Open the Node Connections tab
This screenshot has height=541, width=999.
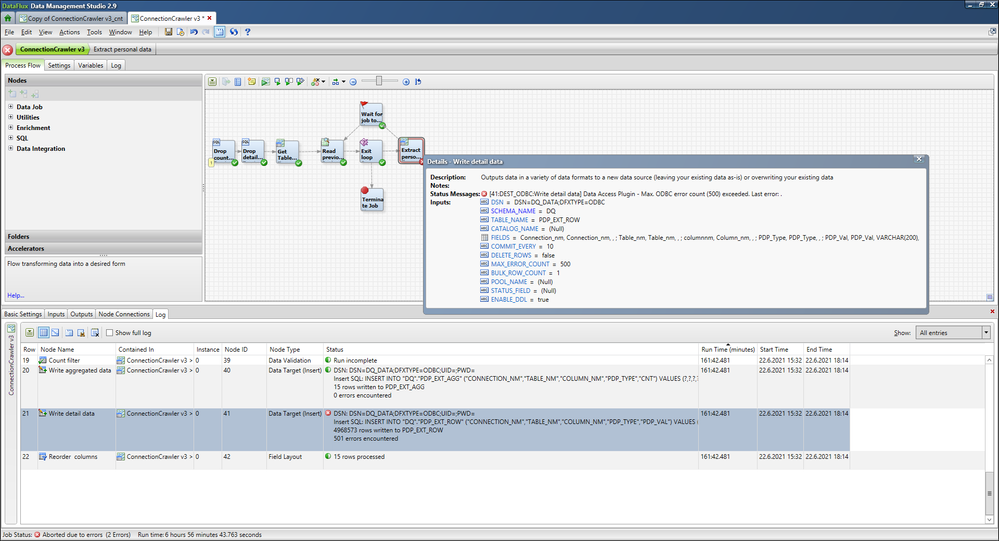[124, 314]
